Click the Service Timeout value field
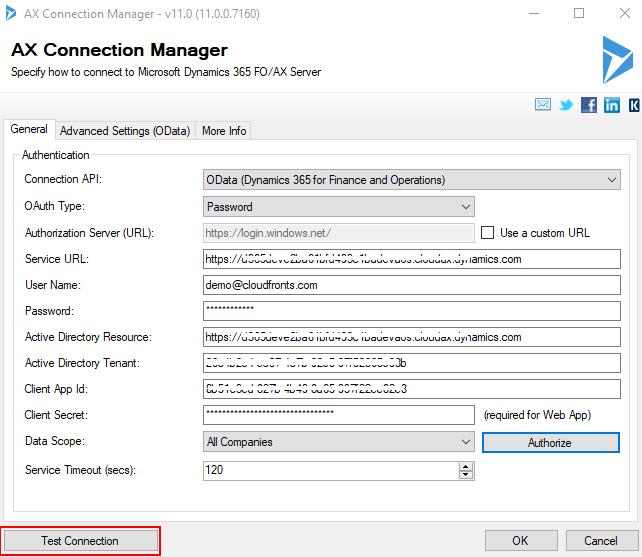 click(331, 471)
